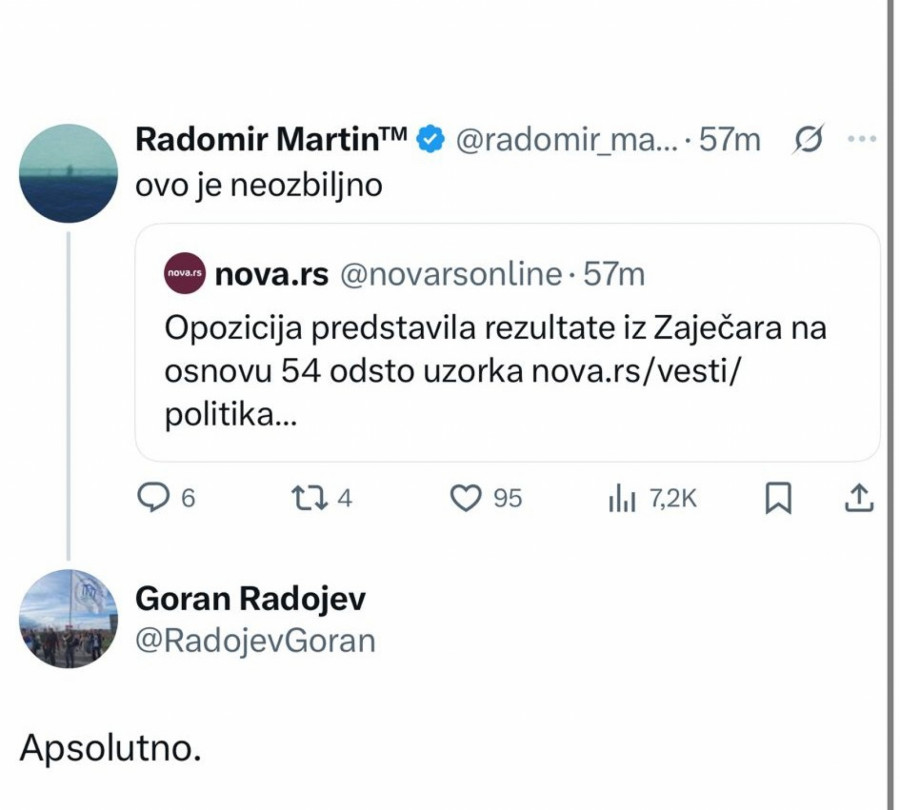Open the Radomir Martin display name
Screen dimensions: 900x810
pyautogui.click(x=270, y=142)
